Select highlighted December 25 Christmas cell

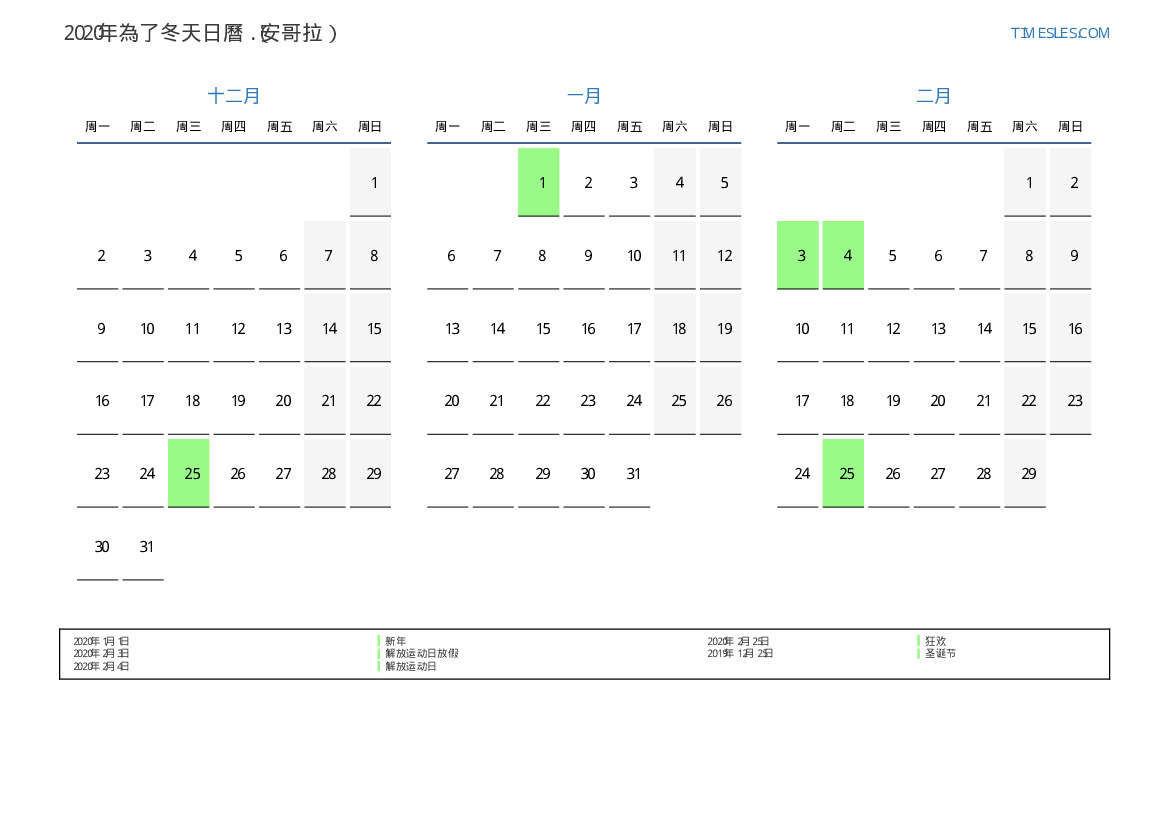point(189,473)
